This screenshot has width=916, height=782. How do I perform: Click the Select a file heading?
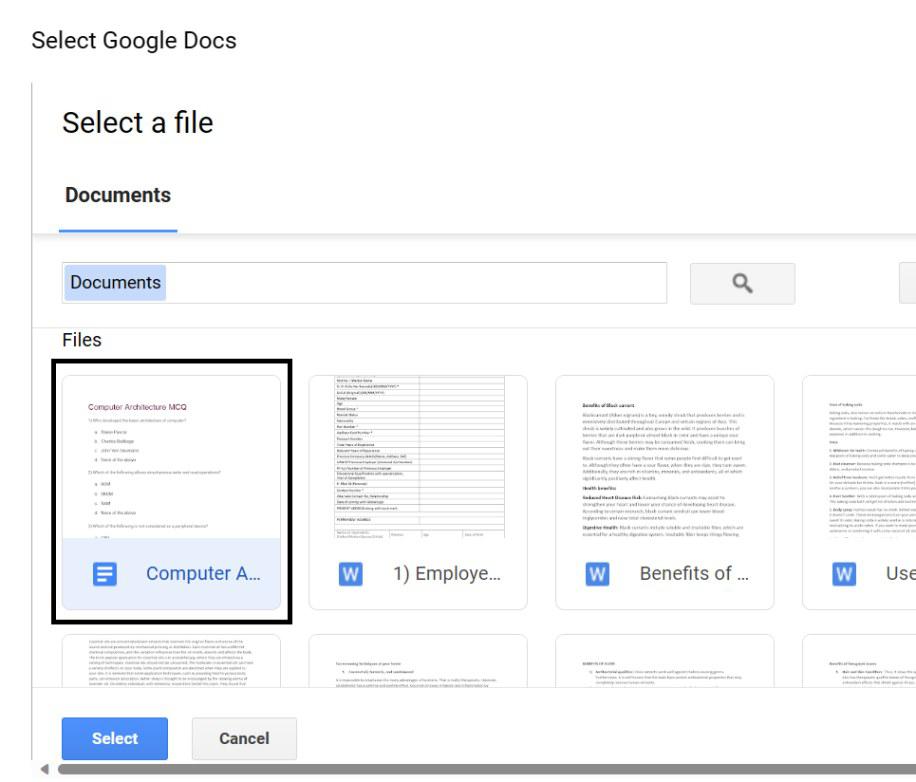138,123
